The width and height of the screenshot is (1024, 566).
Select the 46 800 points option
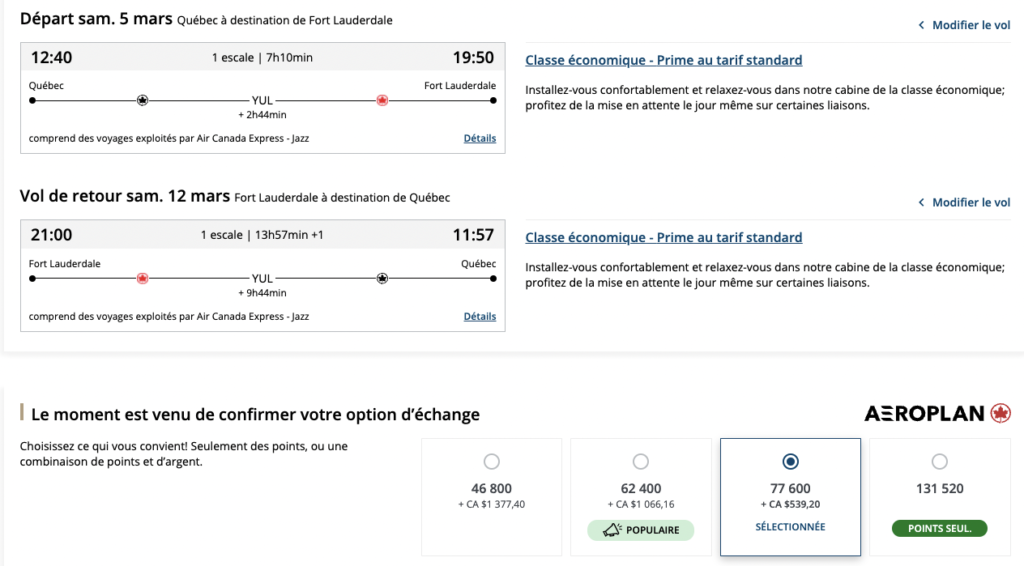[x=491, y=462]
